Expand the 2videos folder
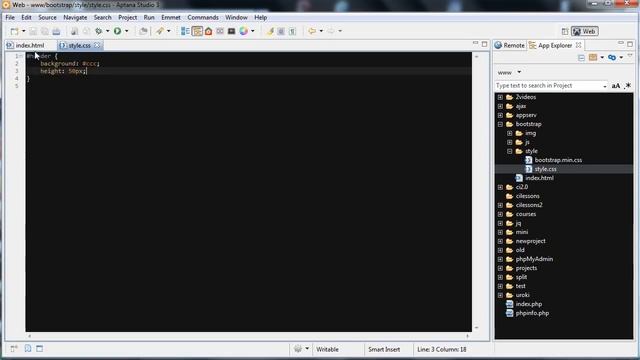 point(500,97)
